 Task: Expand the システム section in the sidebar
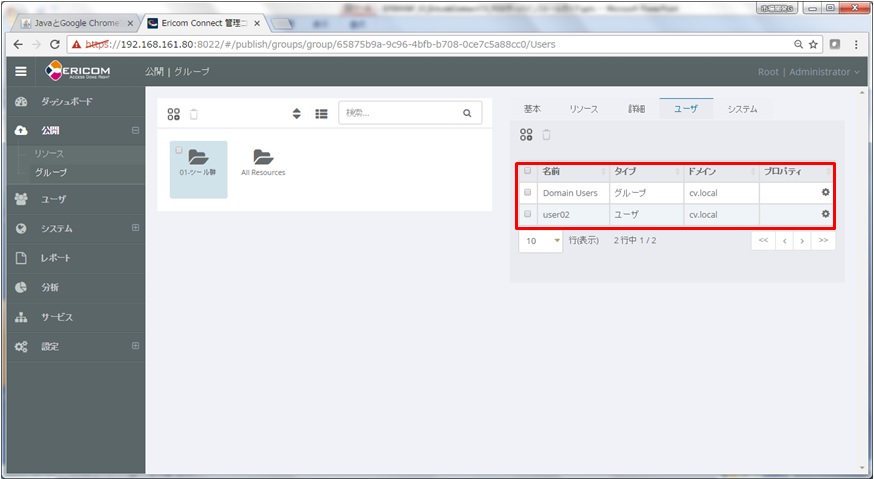[x=135, y=228]
